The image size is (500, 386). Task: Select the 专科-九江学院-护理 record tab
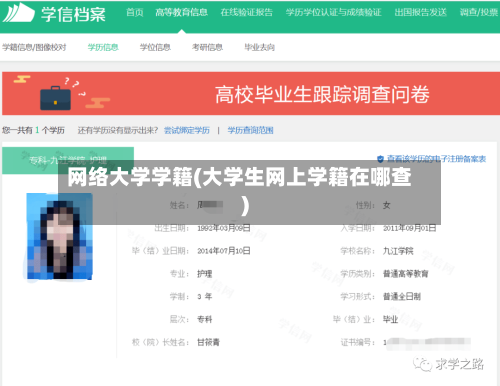[68, 160]
